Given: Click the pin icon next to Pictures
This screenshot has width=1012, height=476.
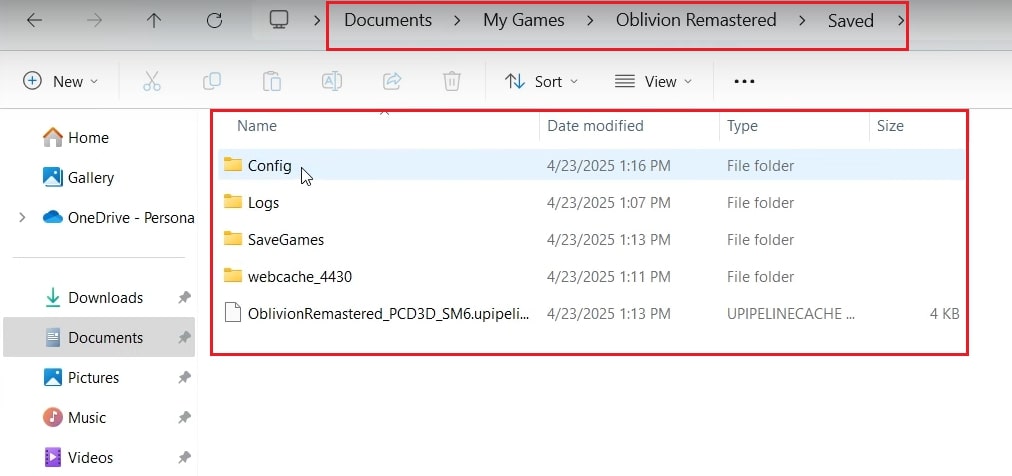Looking at the screenshot, I should [x=185, y=377].
